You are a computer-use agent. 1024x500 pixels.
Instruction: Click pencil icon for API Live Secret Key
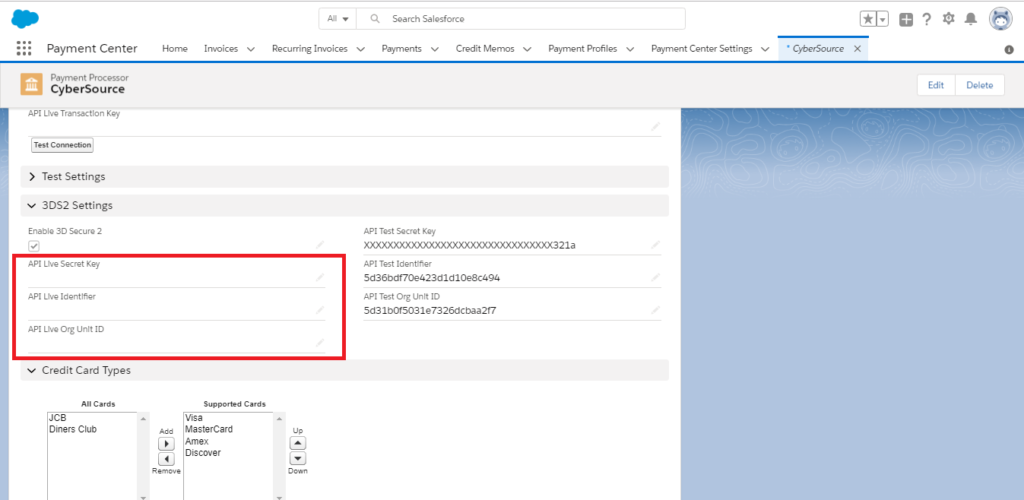tap(320, 277)
